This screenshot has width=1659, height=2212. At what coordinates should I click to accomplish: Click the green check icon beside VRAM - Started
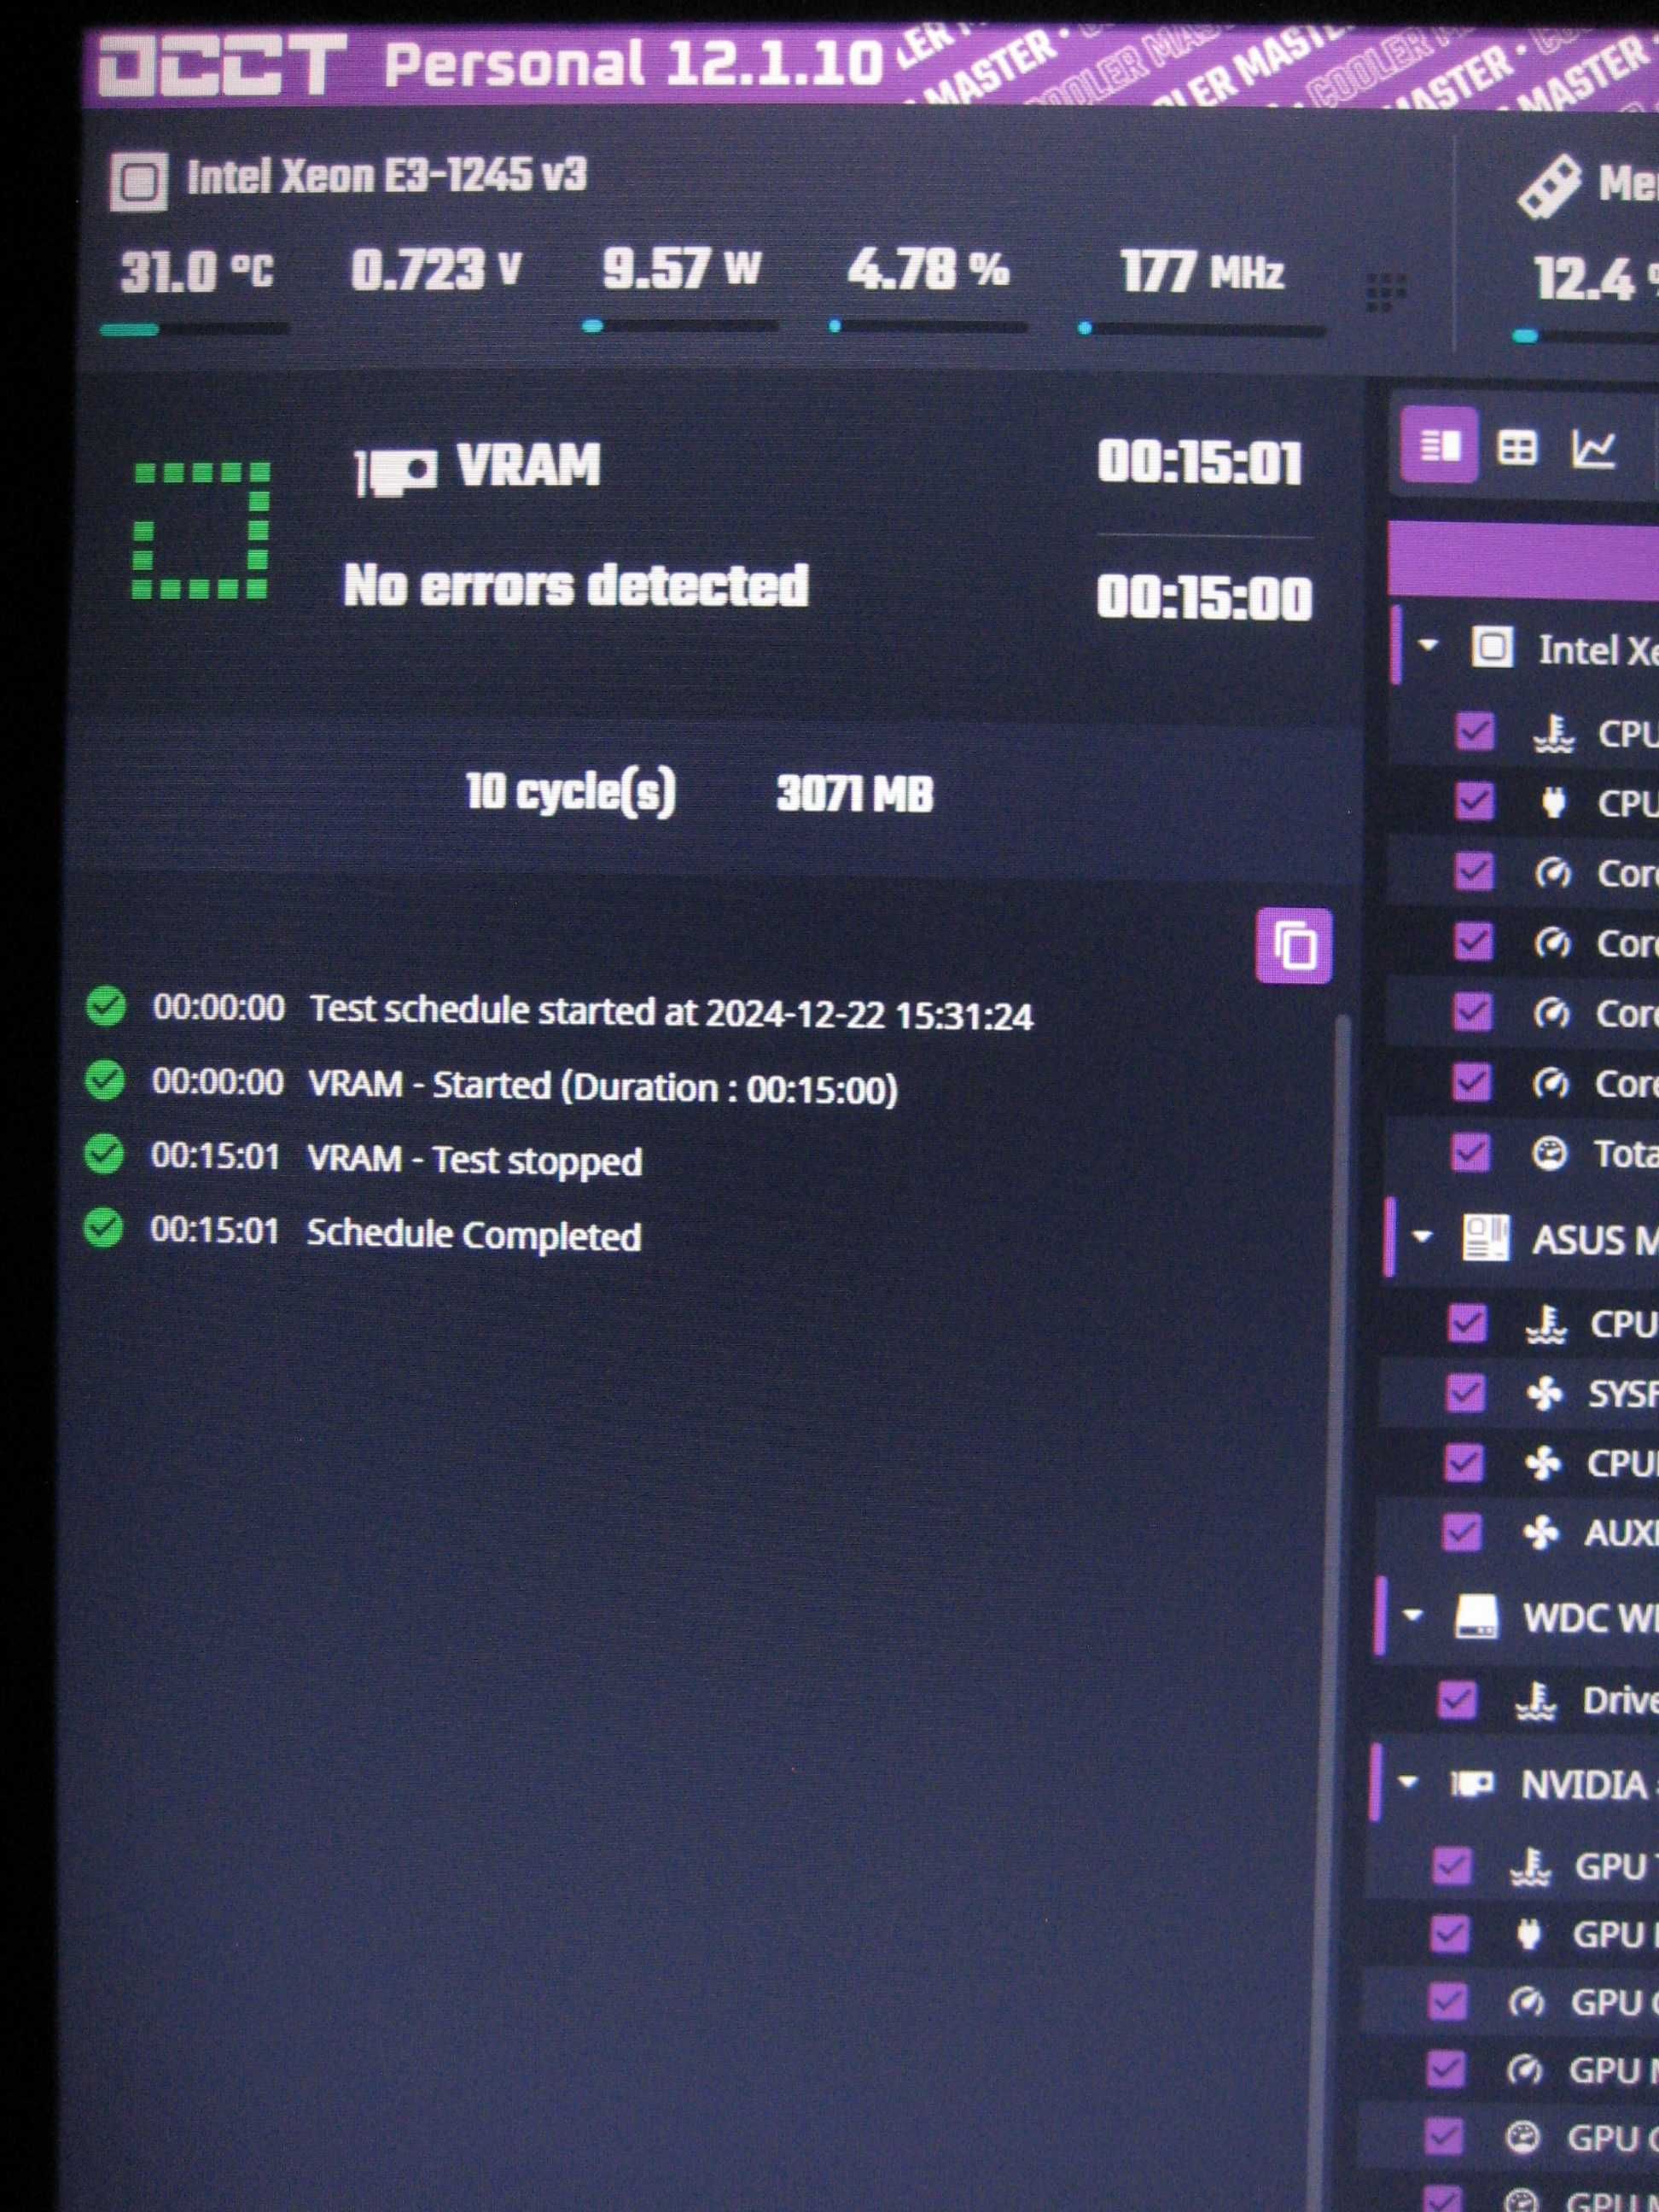105,1080
